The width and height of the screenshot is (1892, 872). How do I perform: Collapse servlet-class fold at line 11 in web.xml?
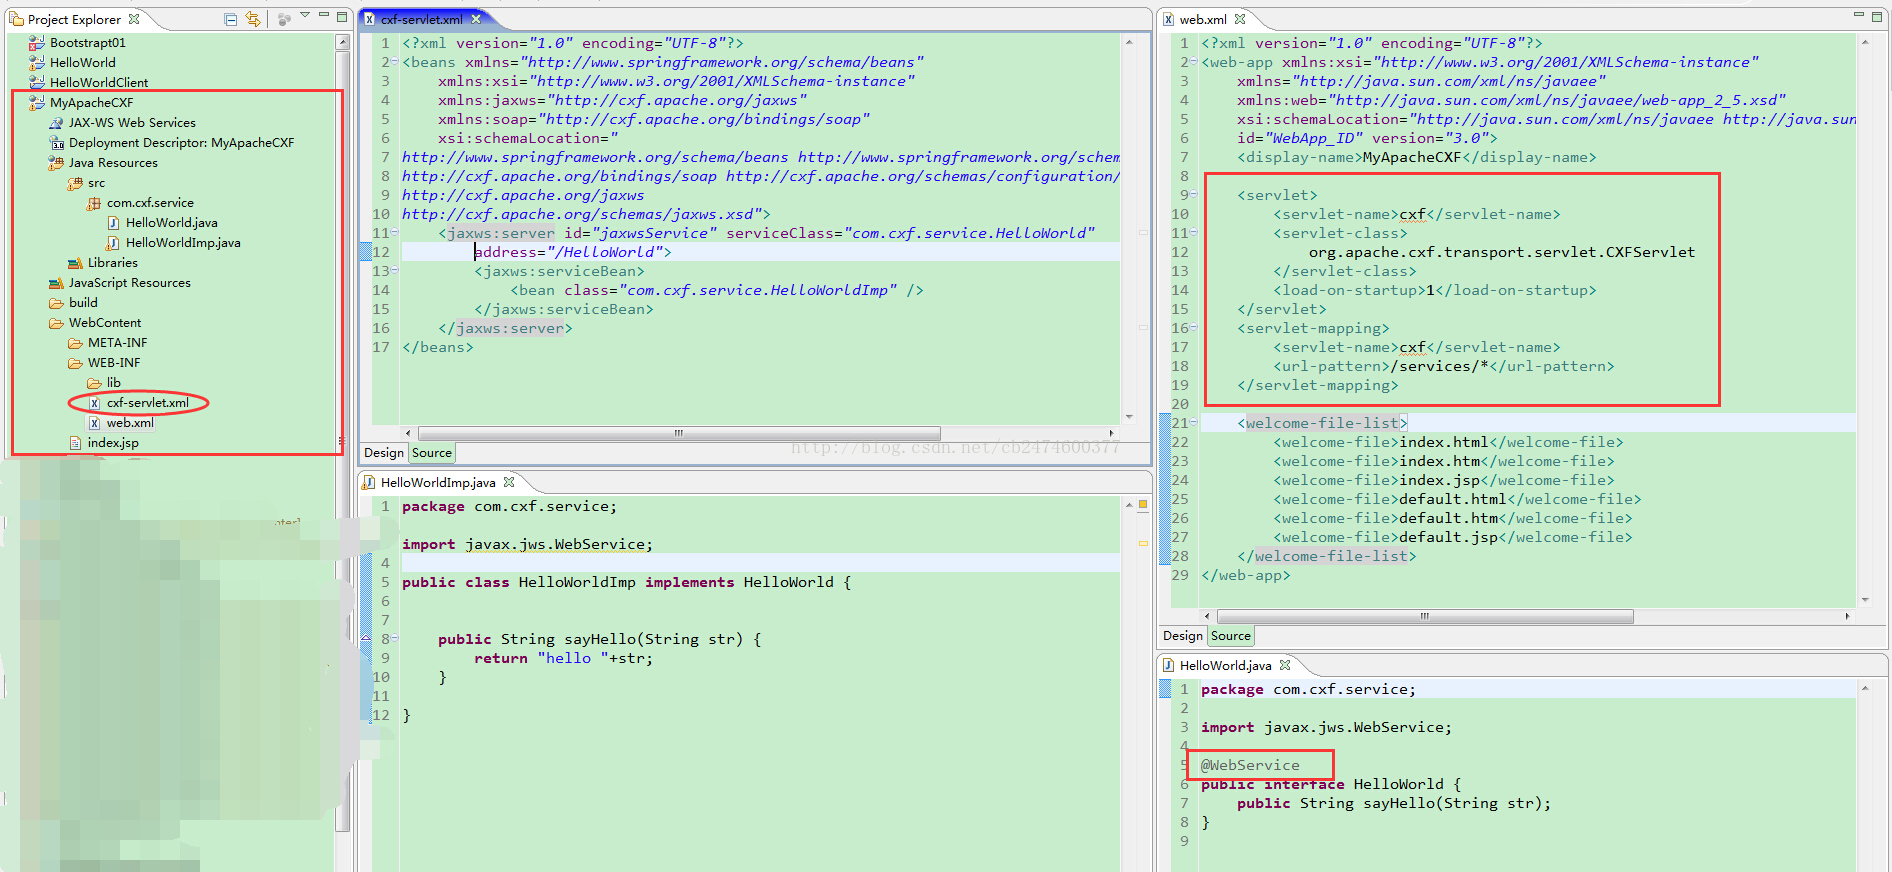(x=1193, y=233)
